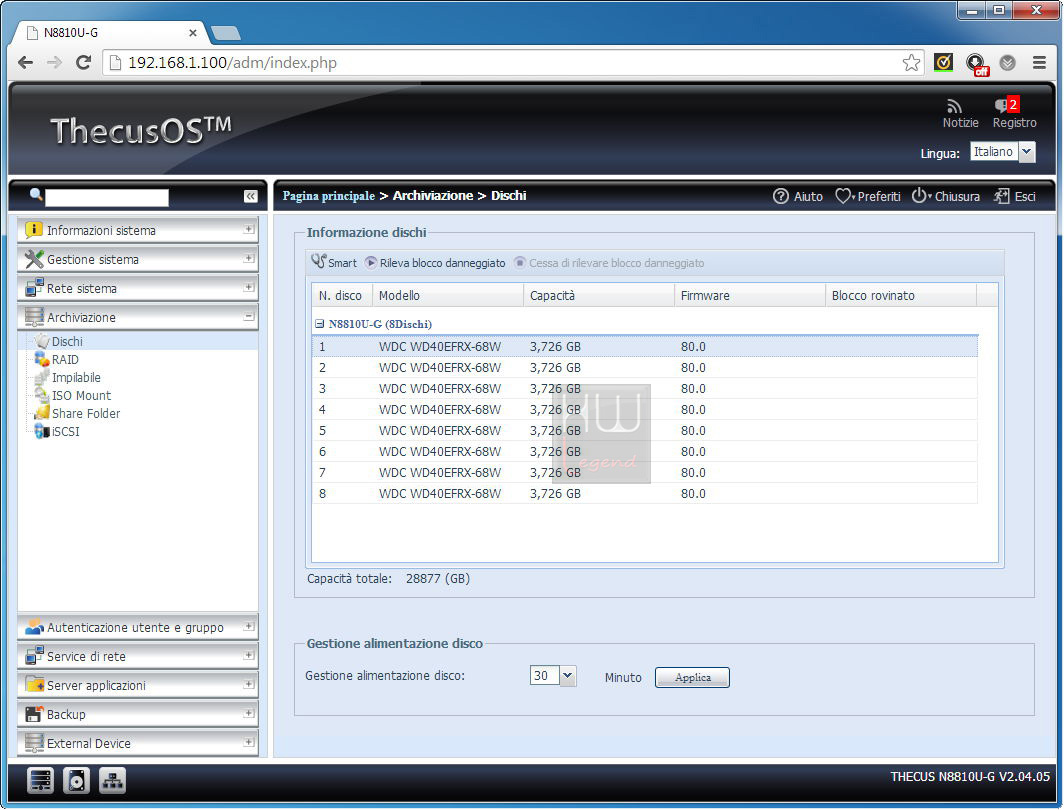
Task: Click the Gestione sistema tools icon
Action: pos(33,259)
